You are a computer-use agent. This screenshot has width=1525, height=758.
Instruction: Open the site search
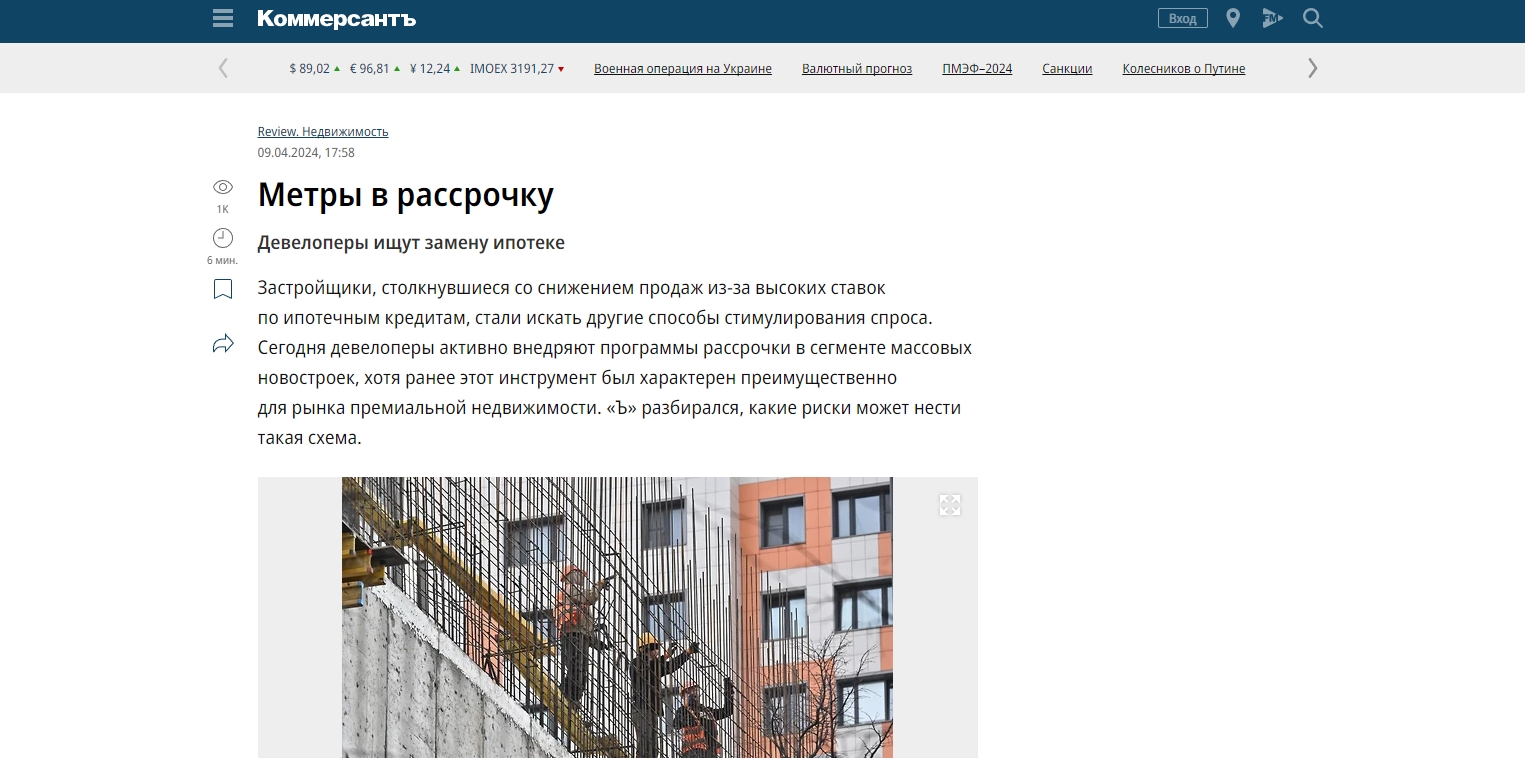click(x=1312, y=18)
